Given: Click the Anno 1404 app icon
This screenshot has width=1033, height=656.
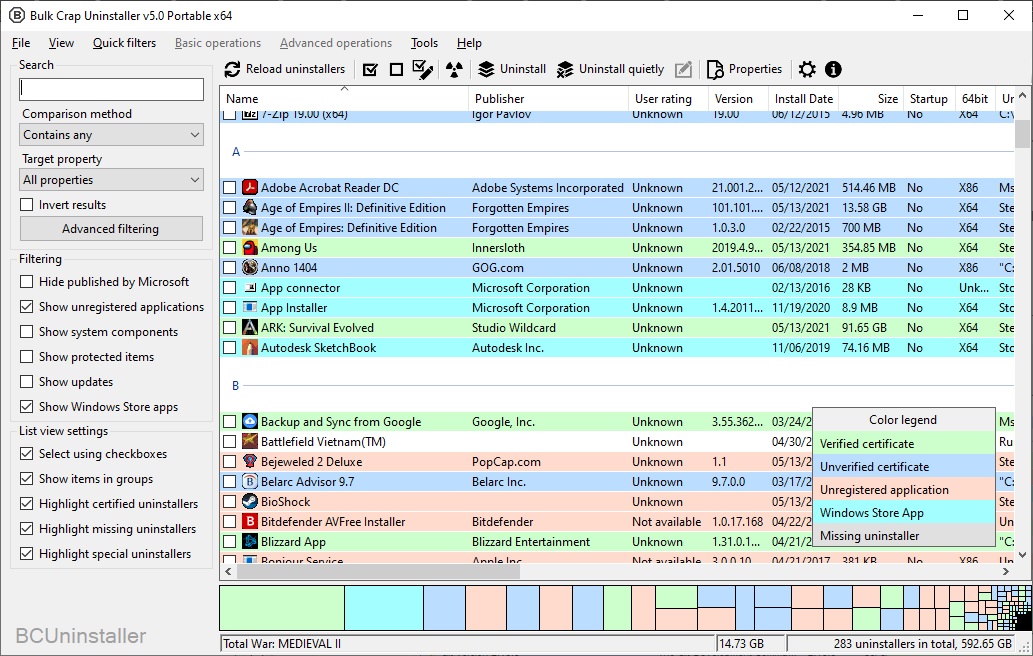Looking at the screenshot, I should click(x=250, y=267).
